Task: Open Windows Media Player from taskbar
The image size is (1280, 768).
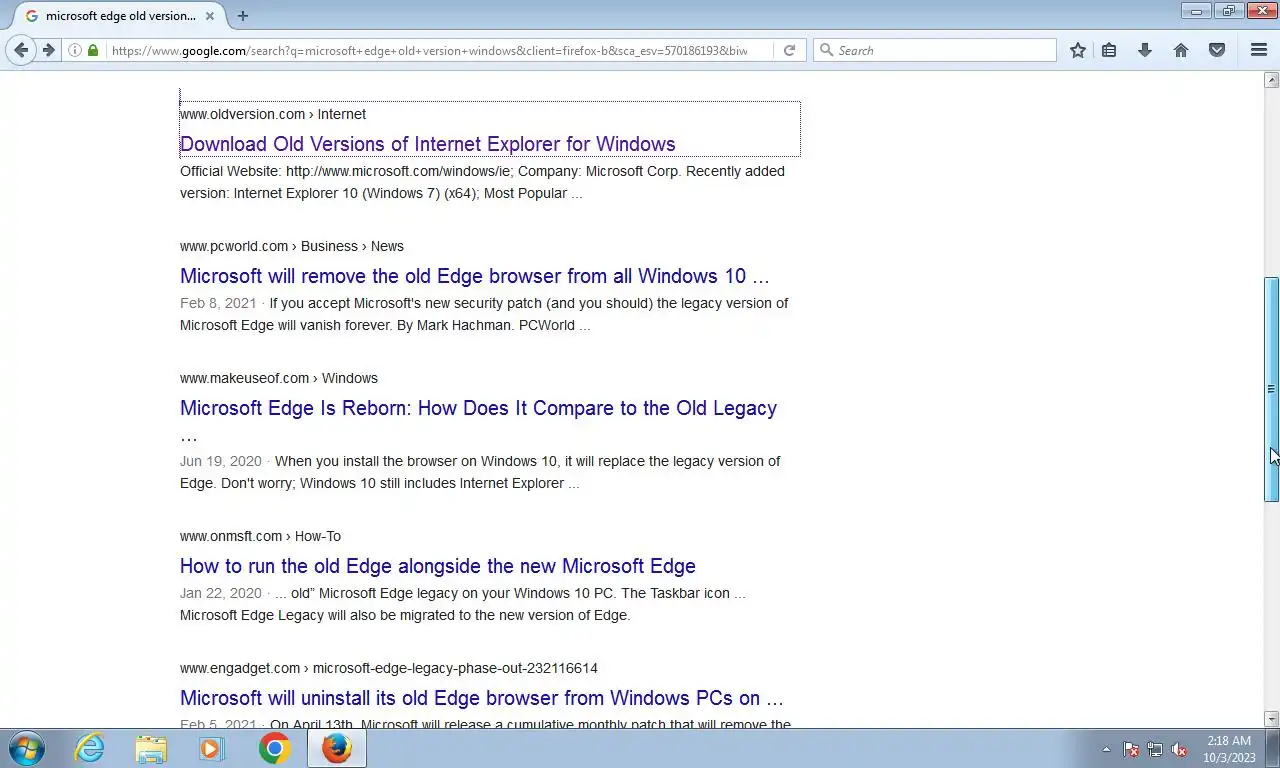Action: (x=212, y=748)
